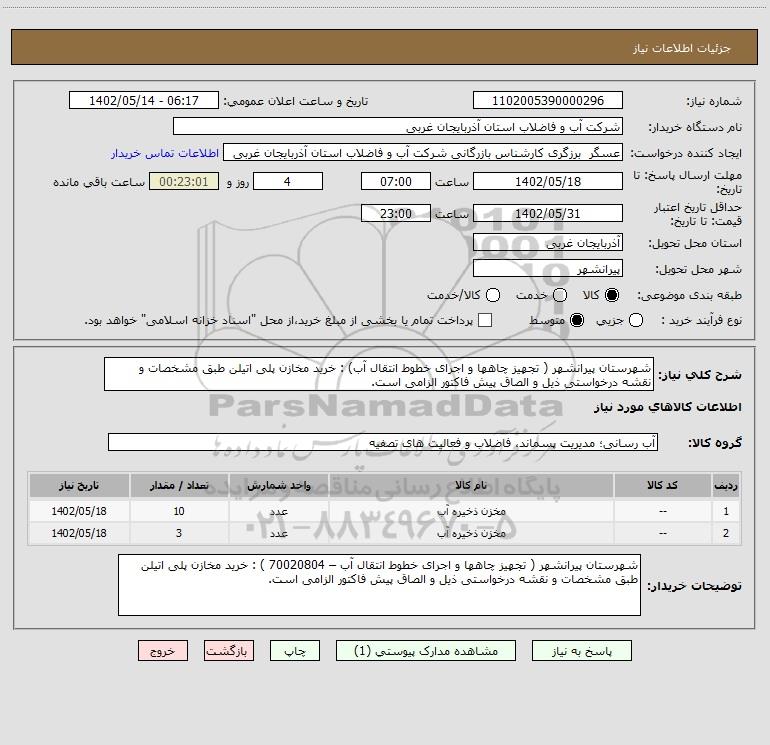
Task: Click the نام کالا column header
Action: (x=471, y=486)
